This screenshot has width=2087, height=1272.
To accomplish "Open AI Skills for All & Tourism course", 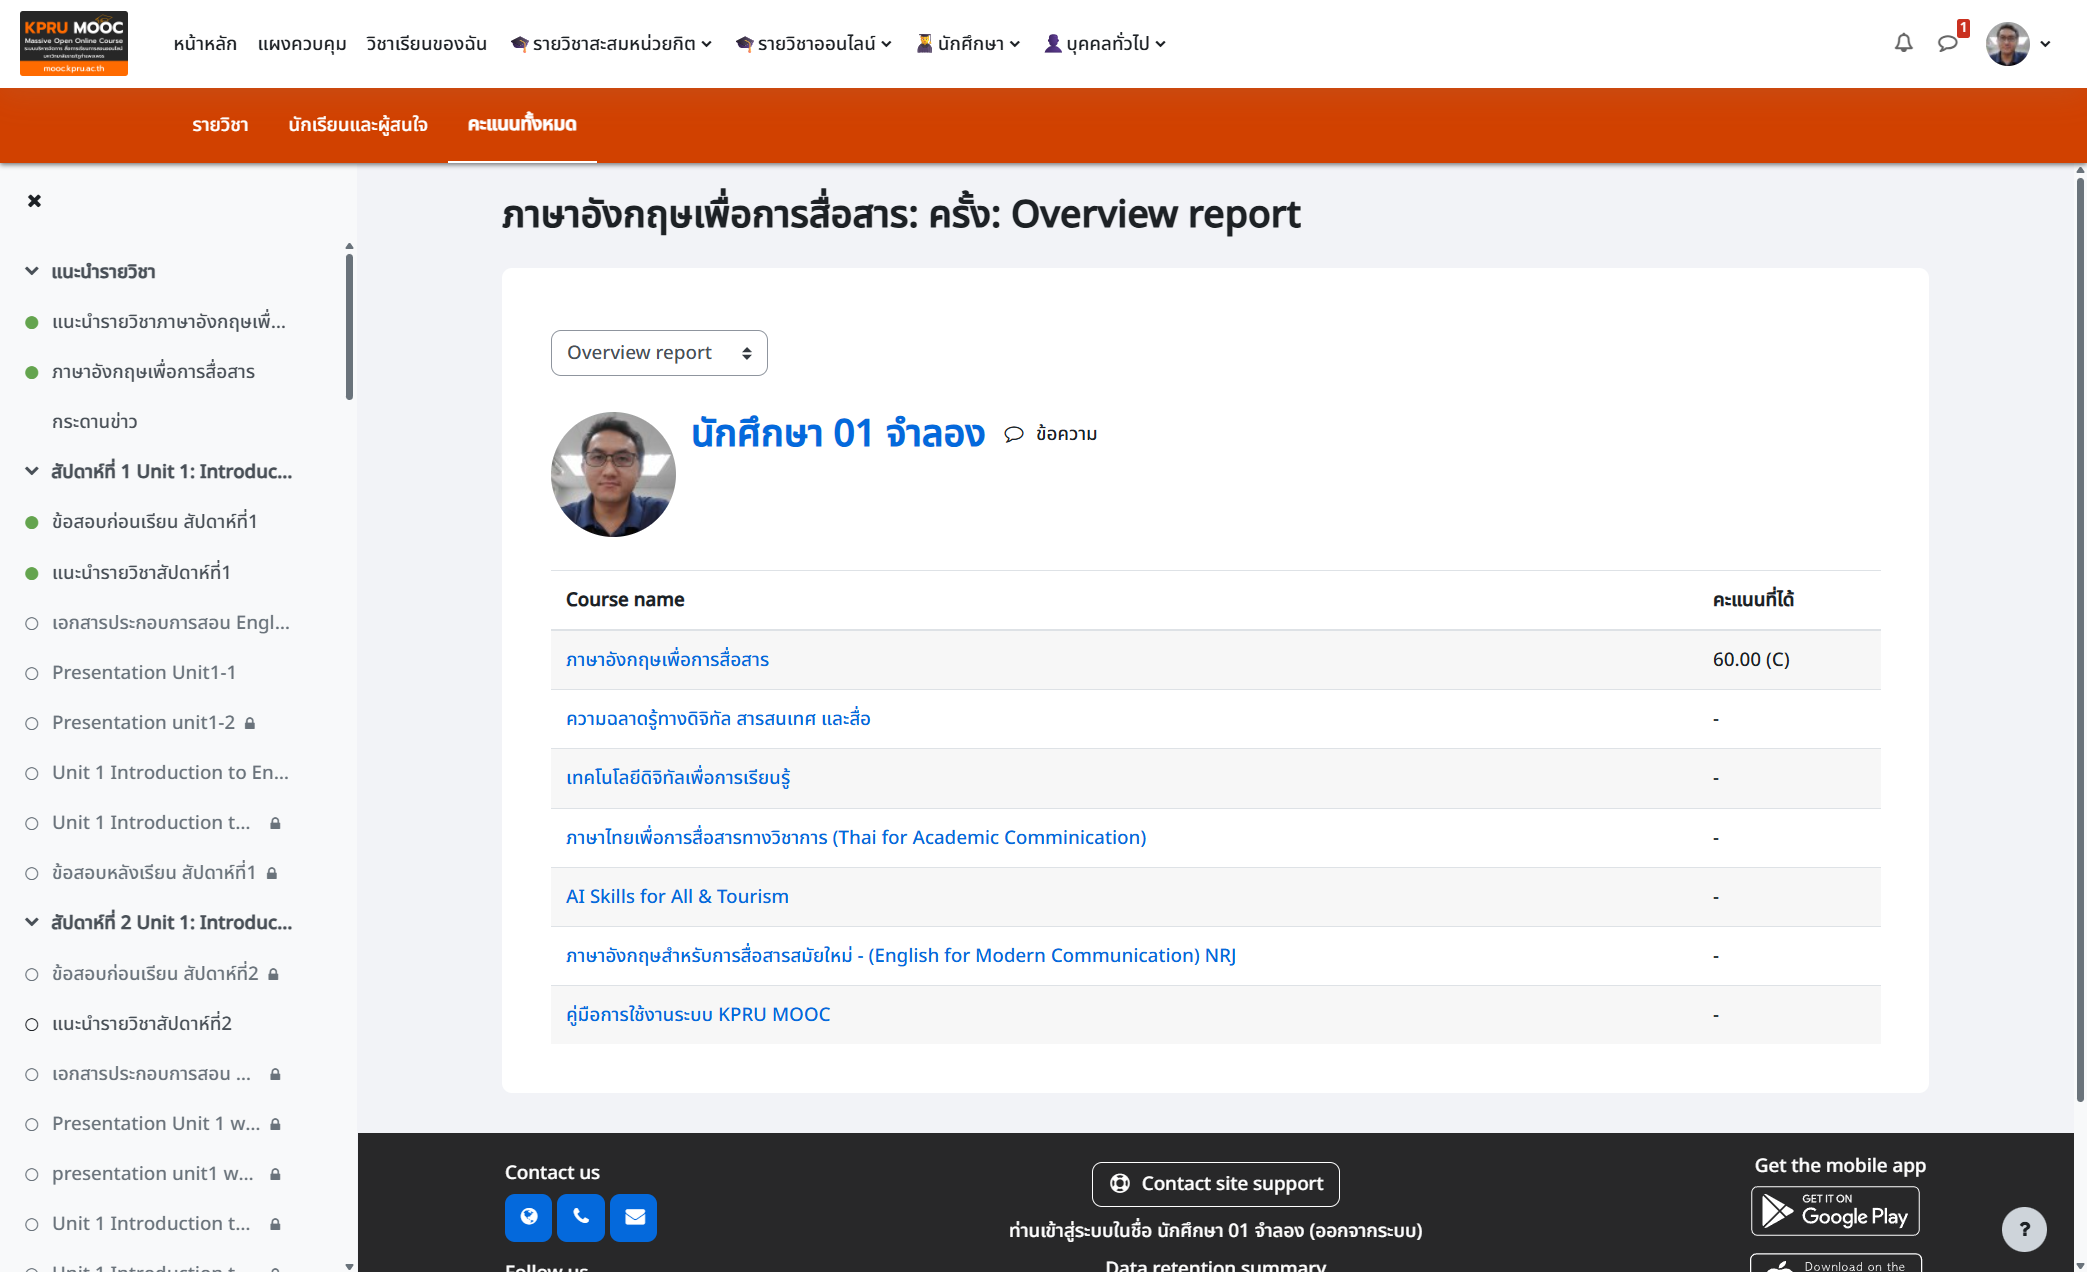I will (x=677, y=897).
